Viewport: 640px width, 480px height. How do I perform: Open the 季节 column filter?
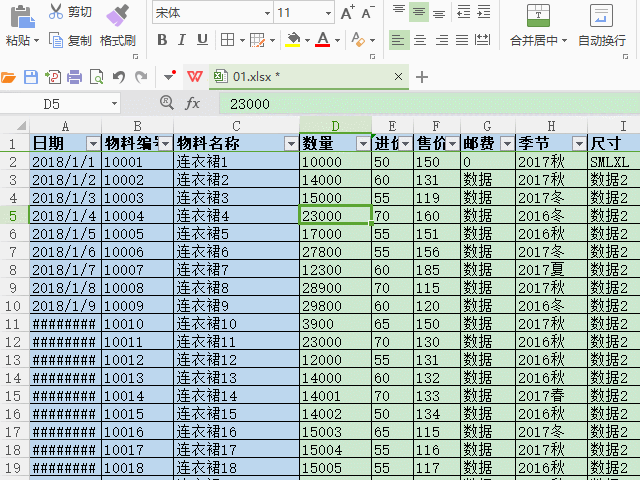(579, 144)
